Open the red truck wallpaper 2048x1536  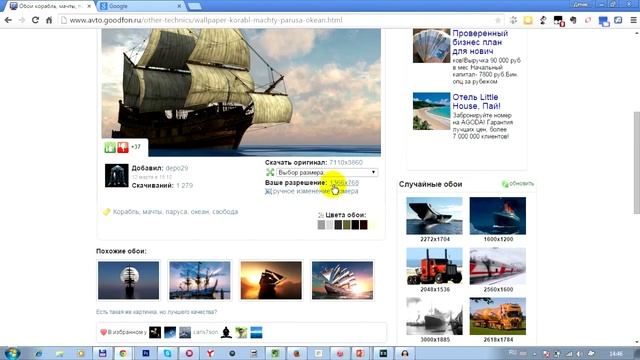pyautogui.click(x=434, y=266)
